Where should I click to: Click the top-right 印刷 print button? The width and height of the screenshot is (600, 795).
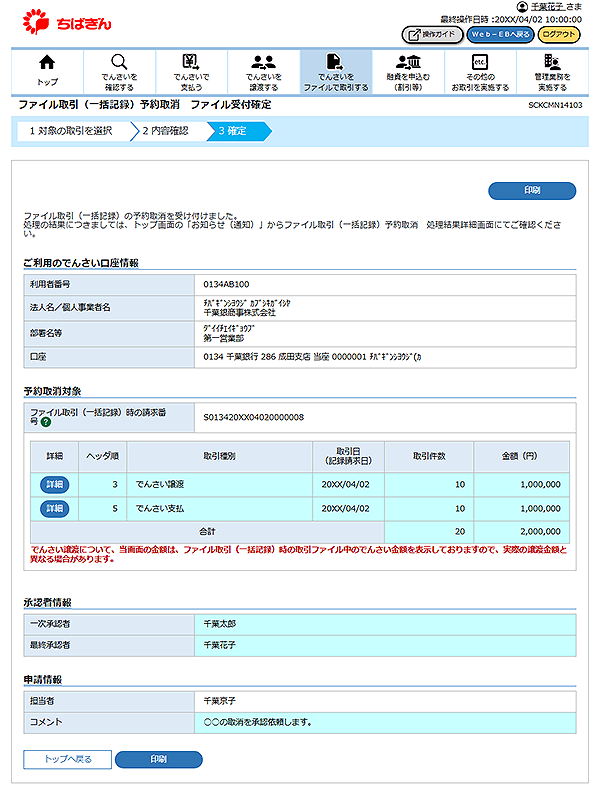[x=532, y=191]
